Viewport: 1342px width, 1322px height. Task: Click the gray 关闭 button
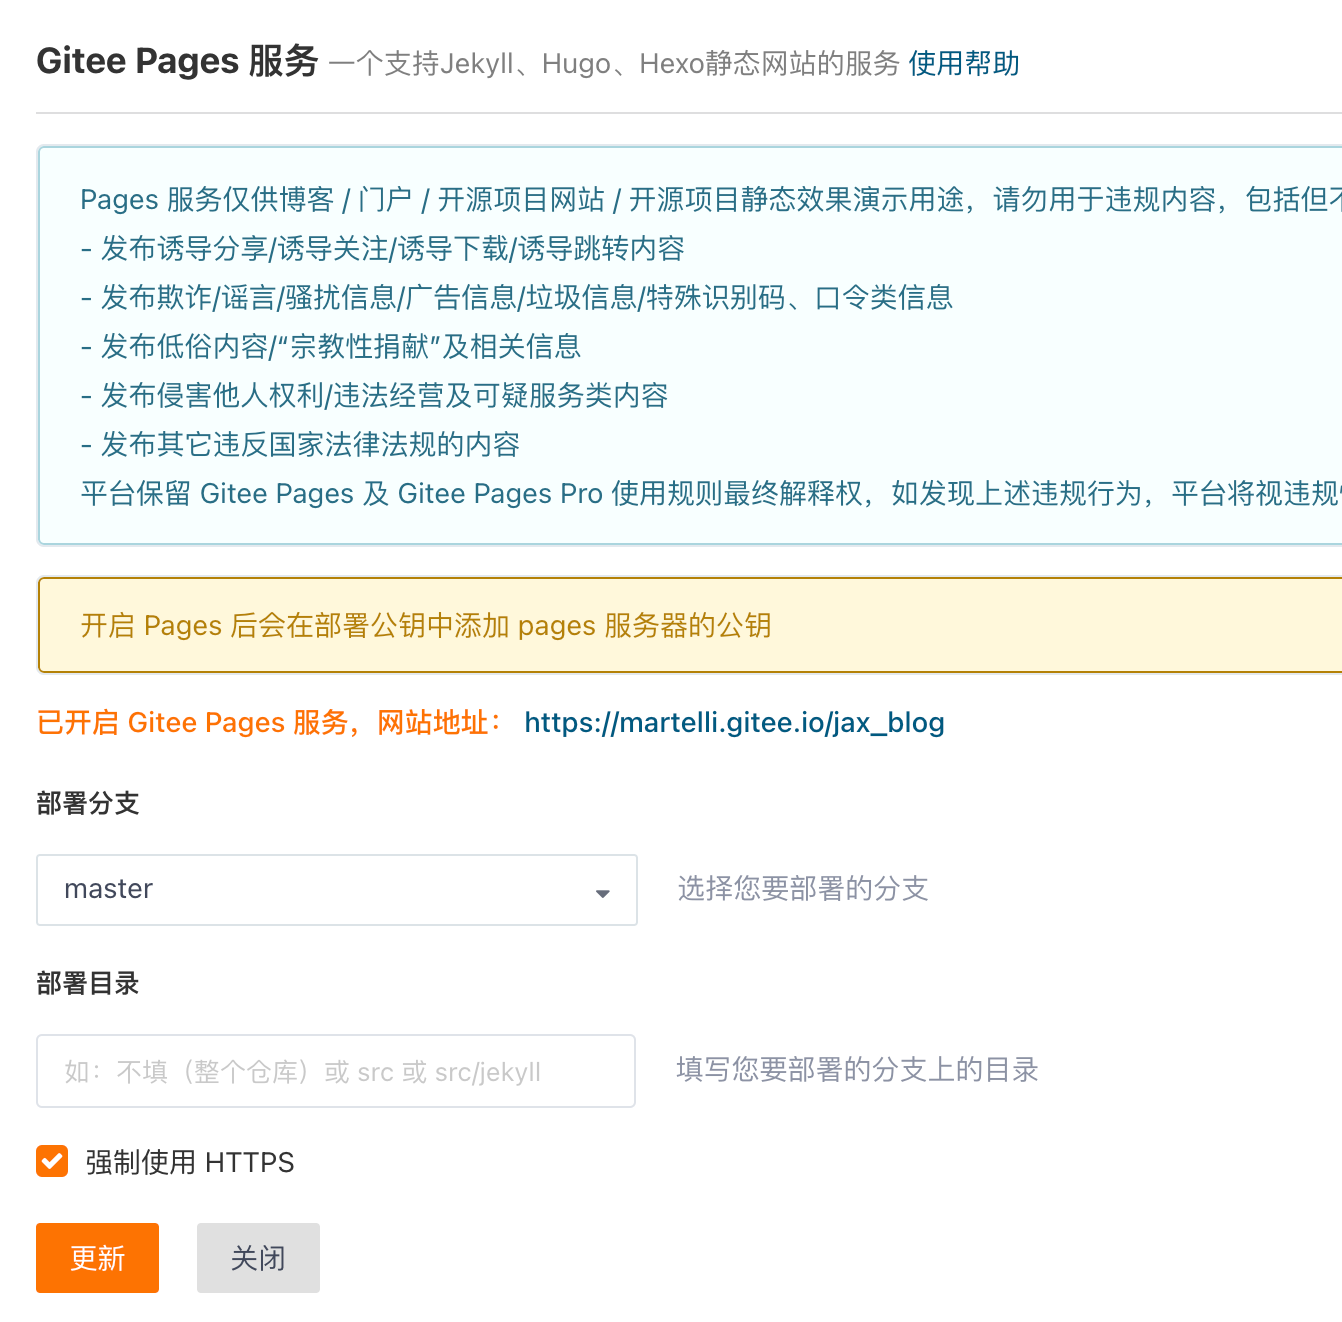point(258,1258)
